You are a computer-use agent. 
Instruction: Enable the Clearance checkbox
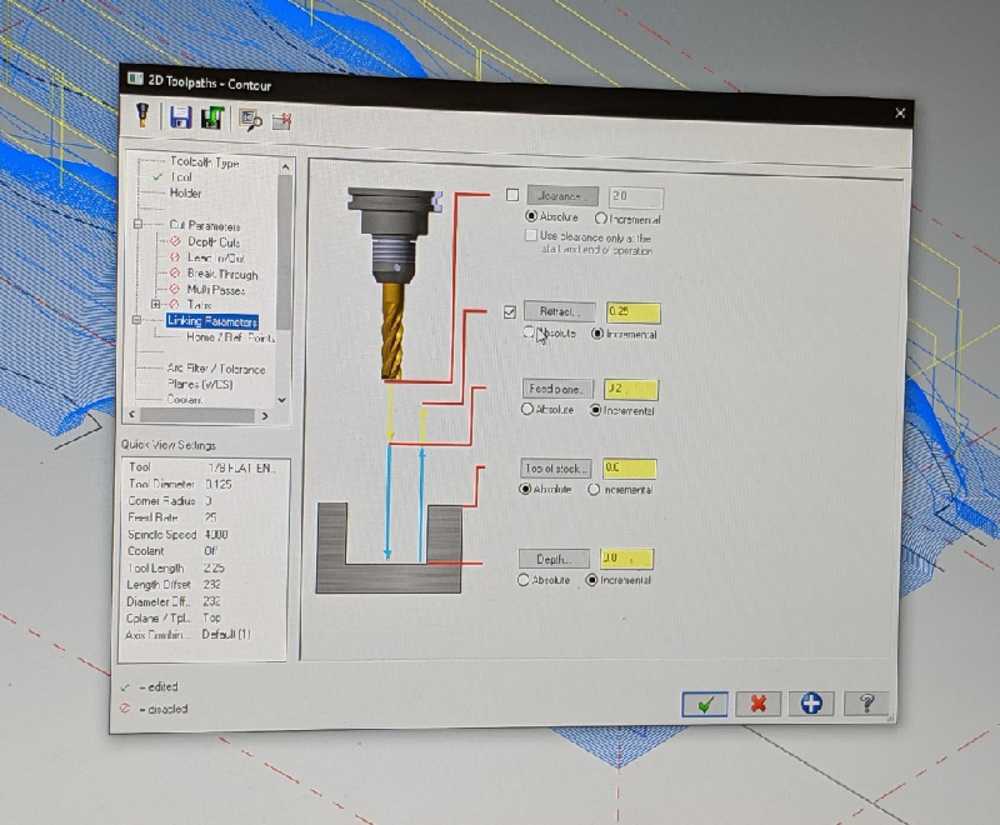(512, 195)
